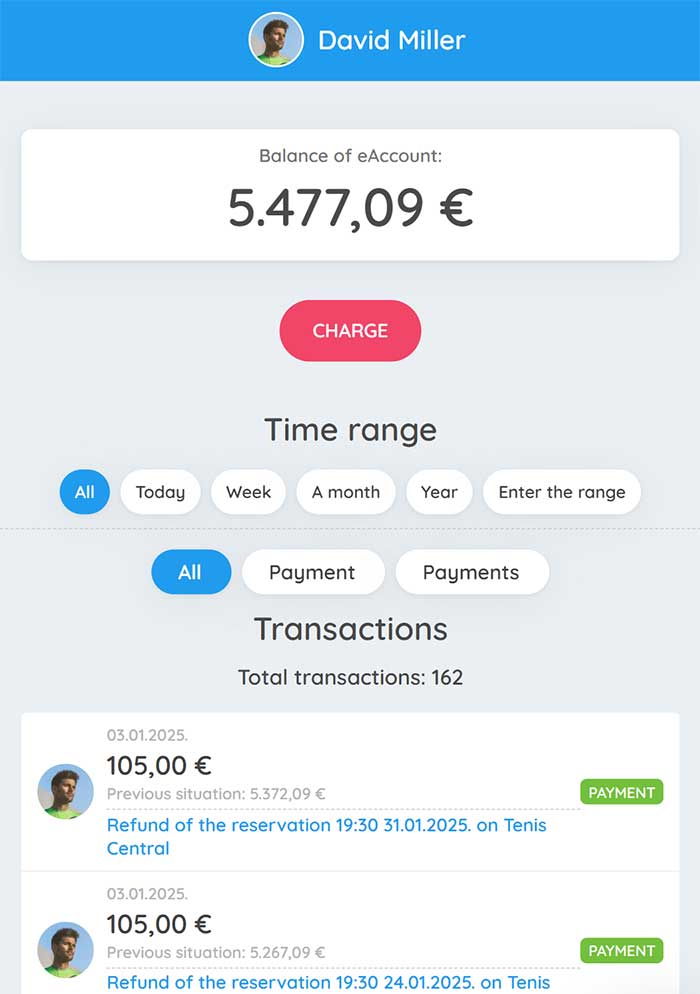The height and width of the screenshot is (994, 700).
Task: Click David Miller's header profile avatar
Action: pos(276,39)
